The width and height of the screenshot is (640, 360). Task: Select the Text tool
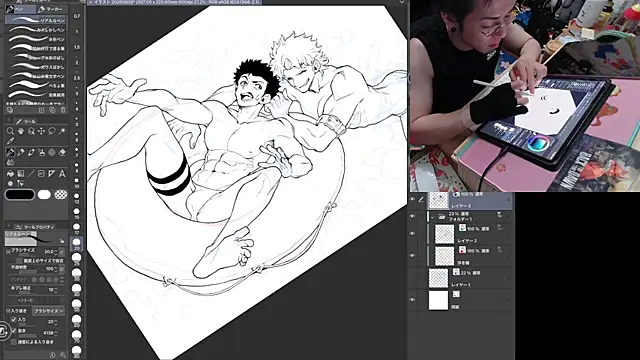(62, 173)
